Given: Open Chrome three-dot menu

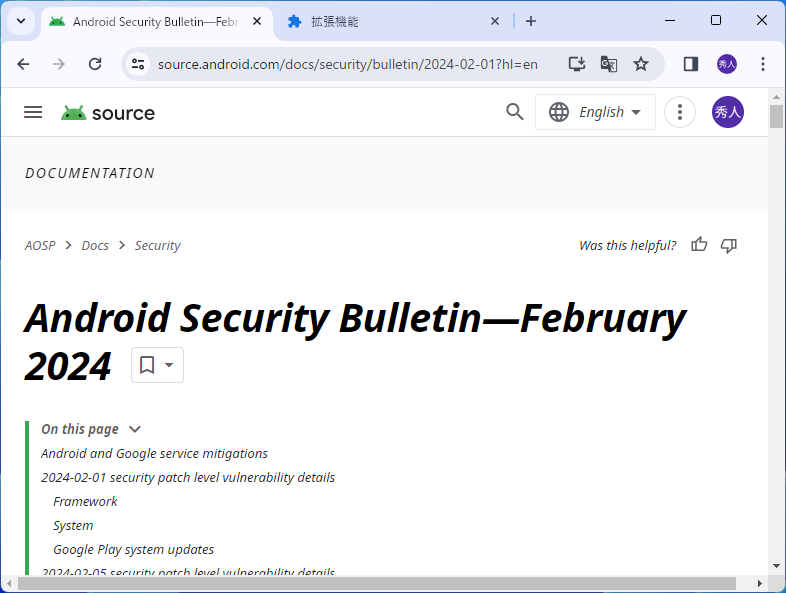Looking at the screenshot, I should coord(762,64).
